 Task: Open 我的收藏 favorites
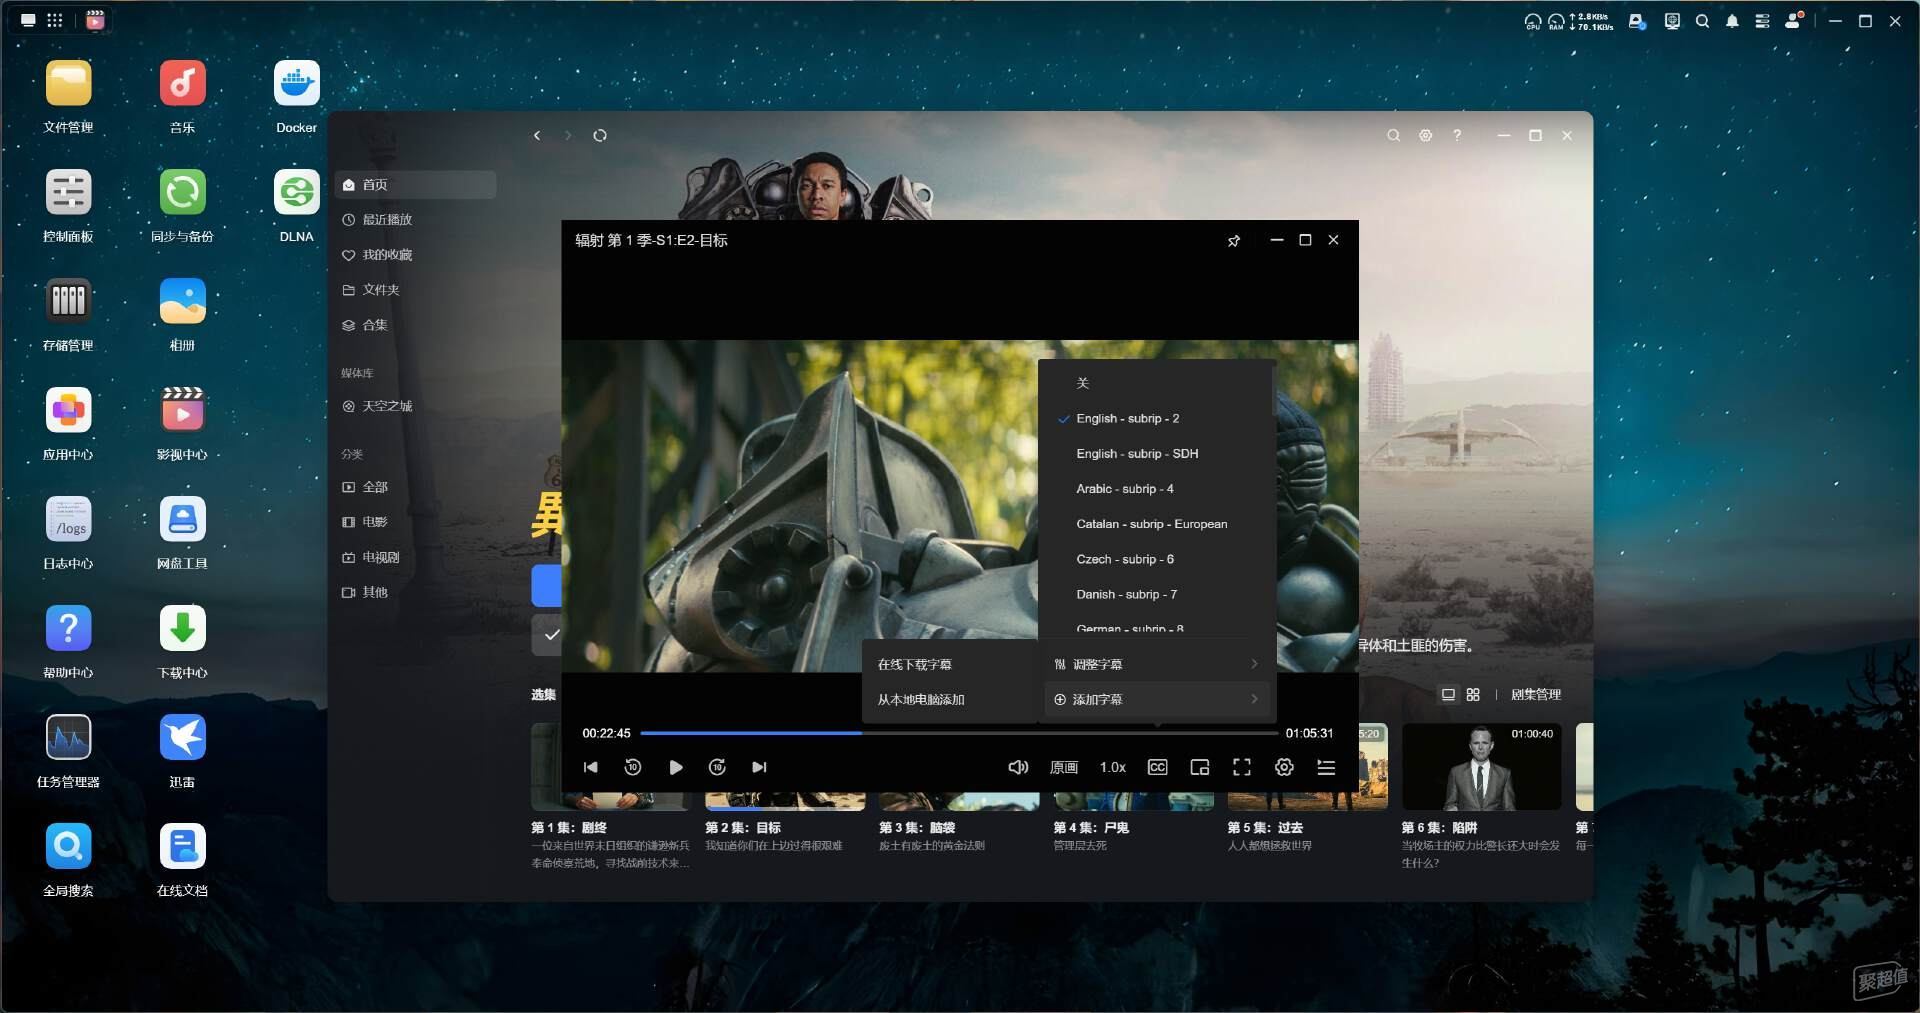pyautogui.click(x=415, y=254)
